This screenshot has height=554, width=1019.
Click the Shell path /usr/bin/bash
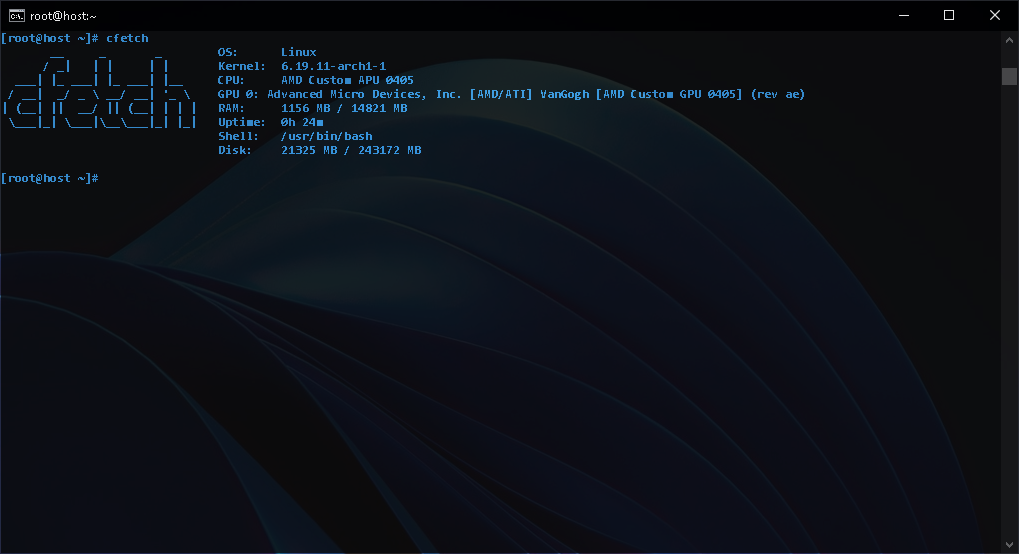click(x=327, y=136)
